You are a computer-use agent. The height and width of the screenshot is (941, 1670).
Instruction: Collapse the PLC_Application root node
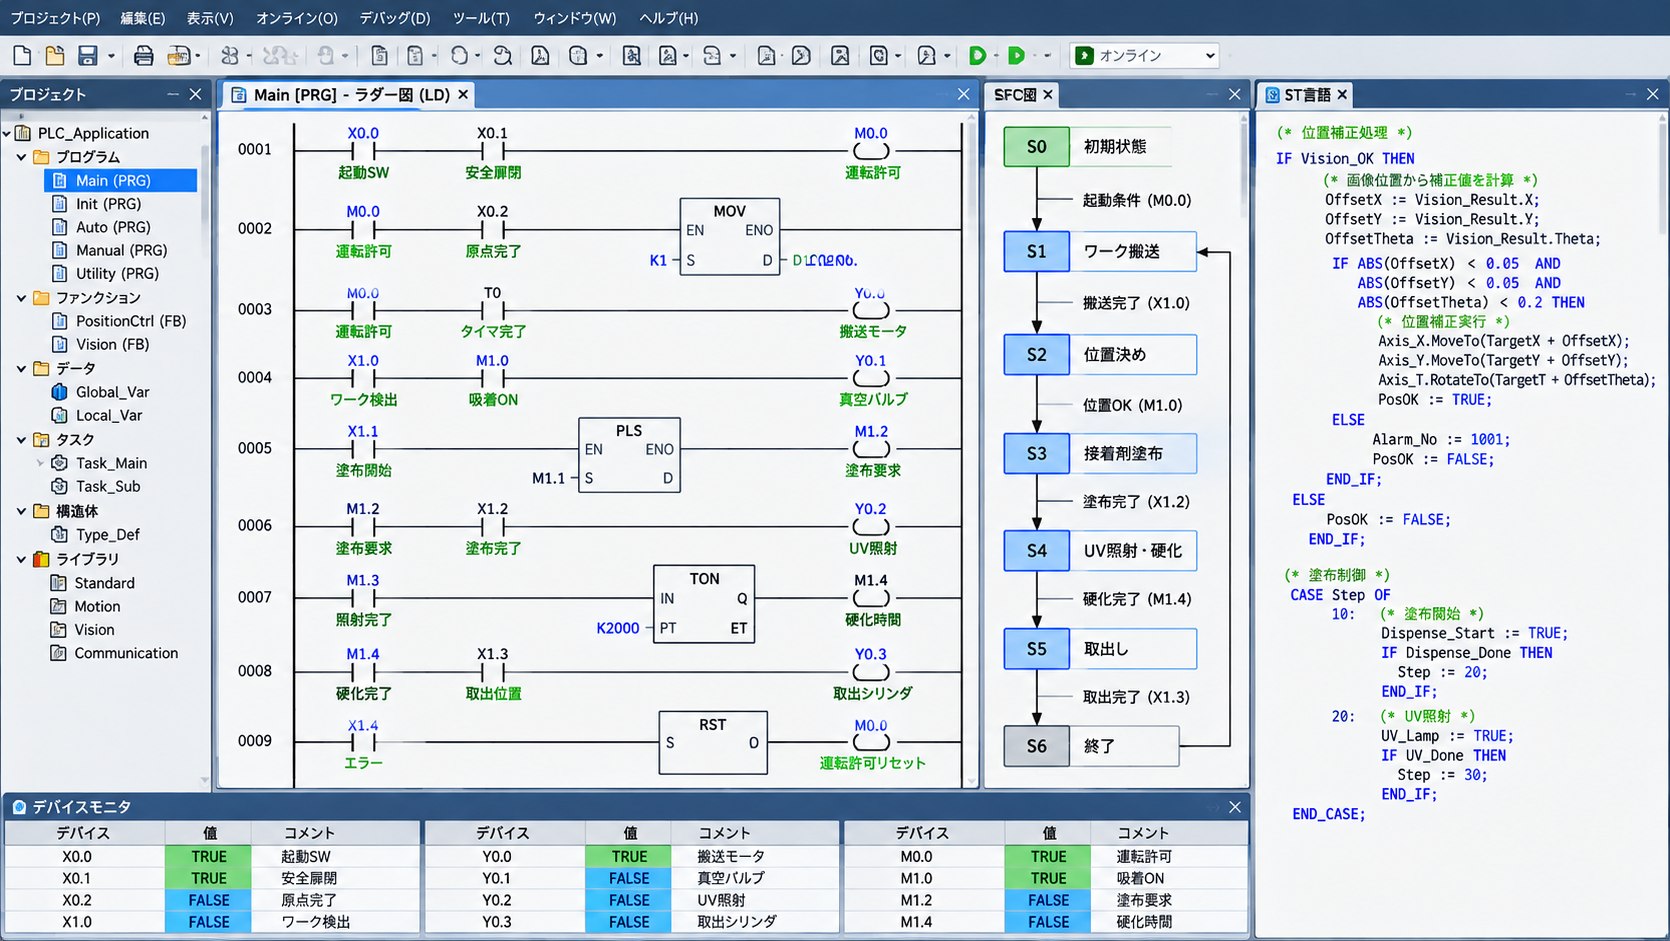coord(7,133)
